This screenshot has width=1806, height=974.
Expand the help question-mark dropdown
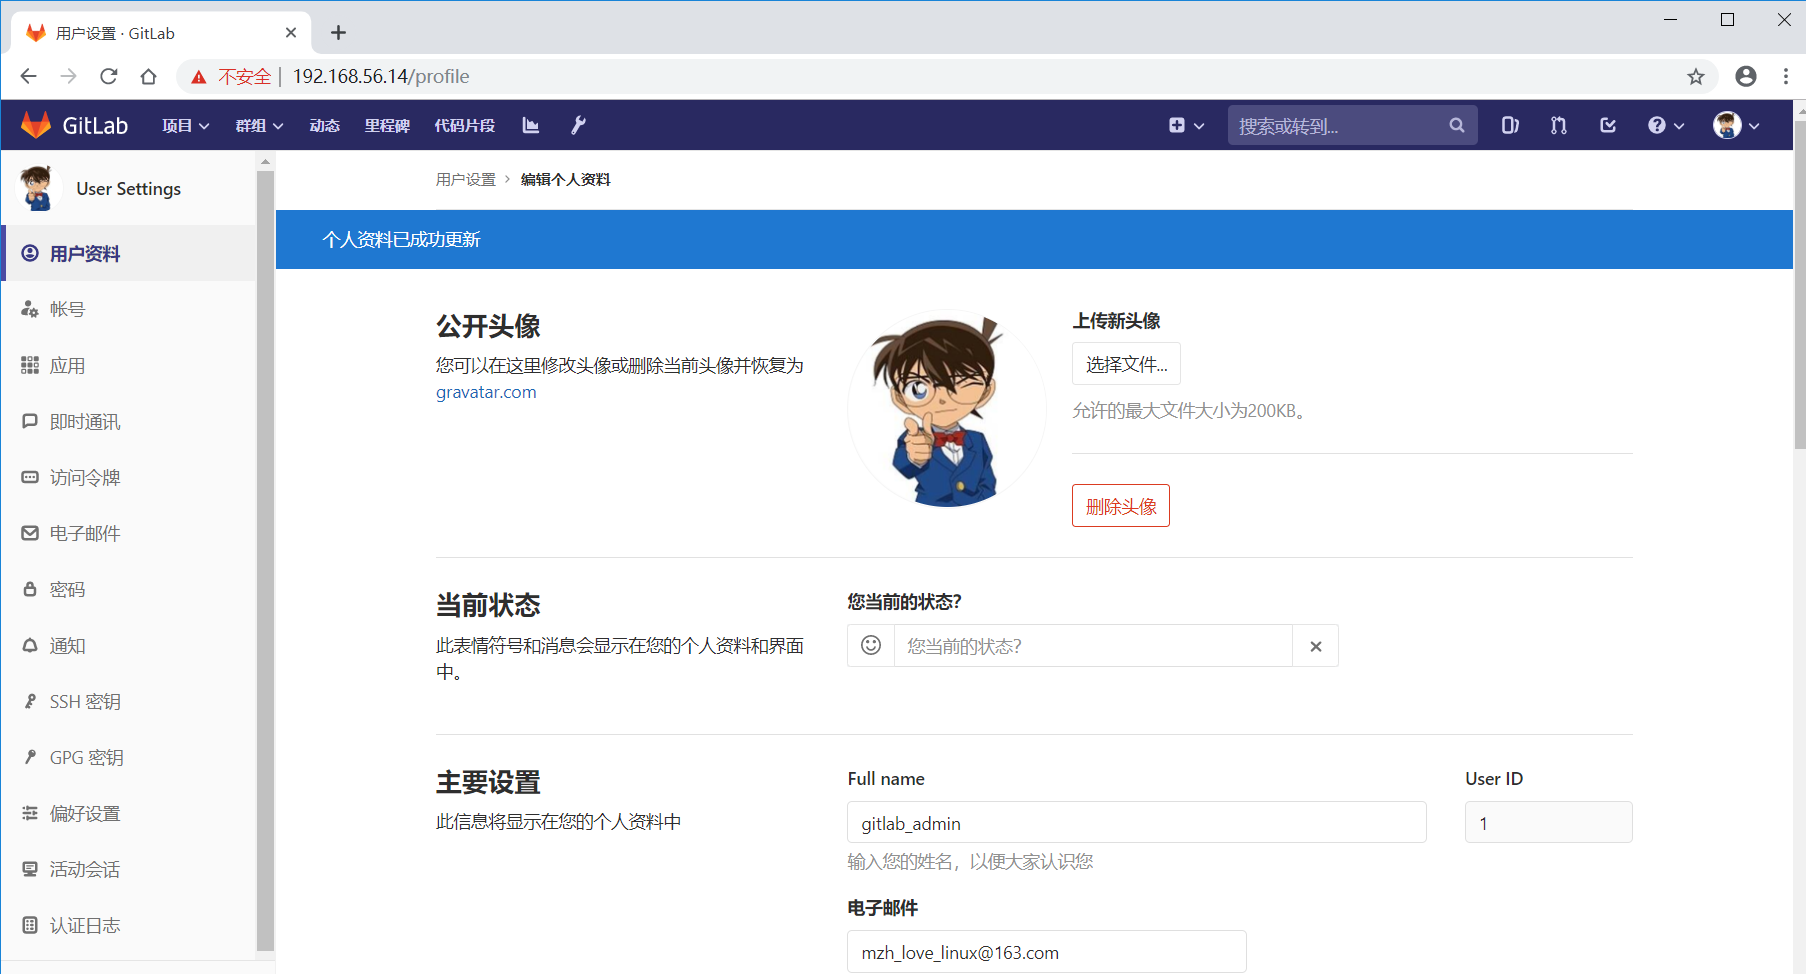point(1666,125)
